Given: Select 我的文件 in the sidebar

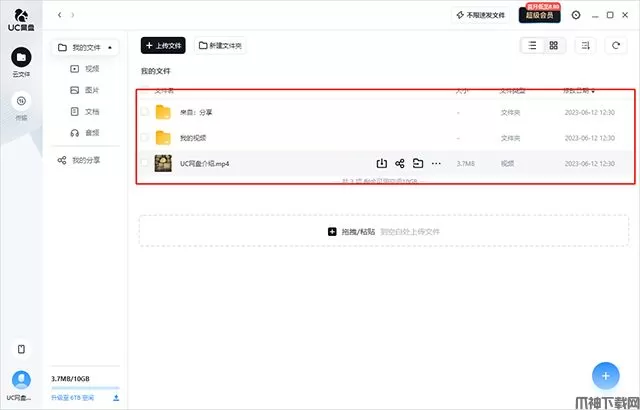Looking at the screenshot, I should coord(85,48).
